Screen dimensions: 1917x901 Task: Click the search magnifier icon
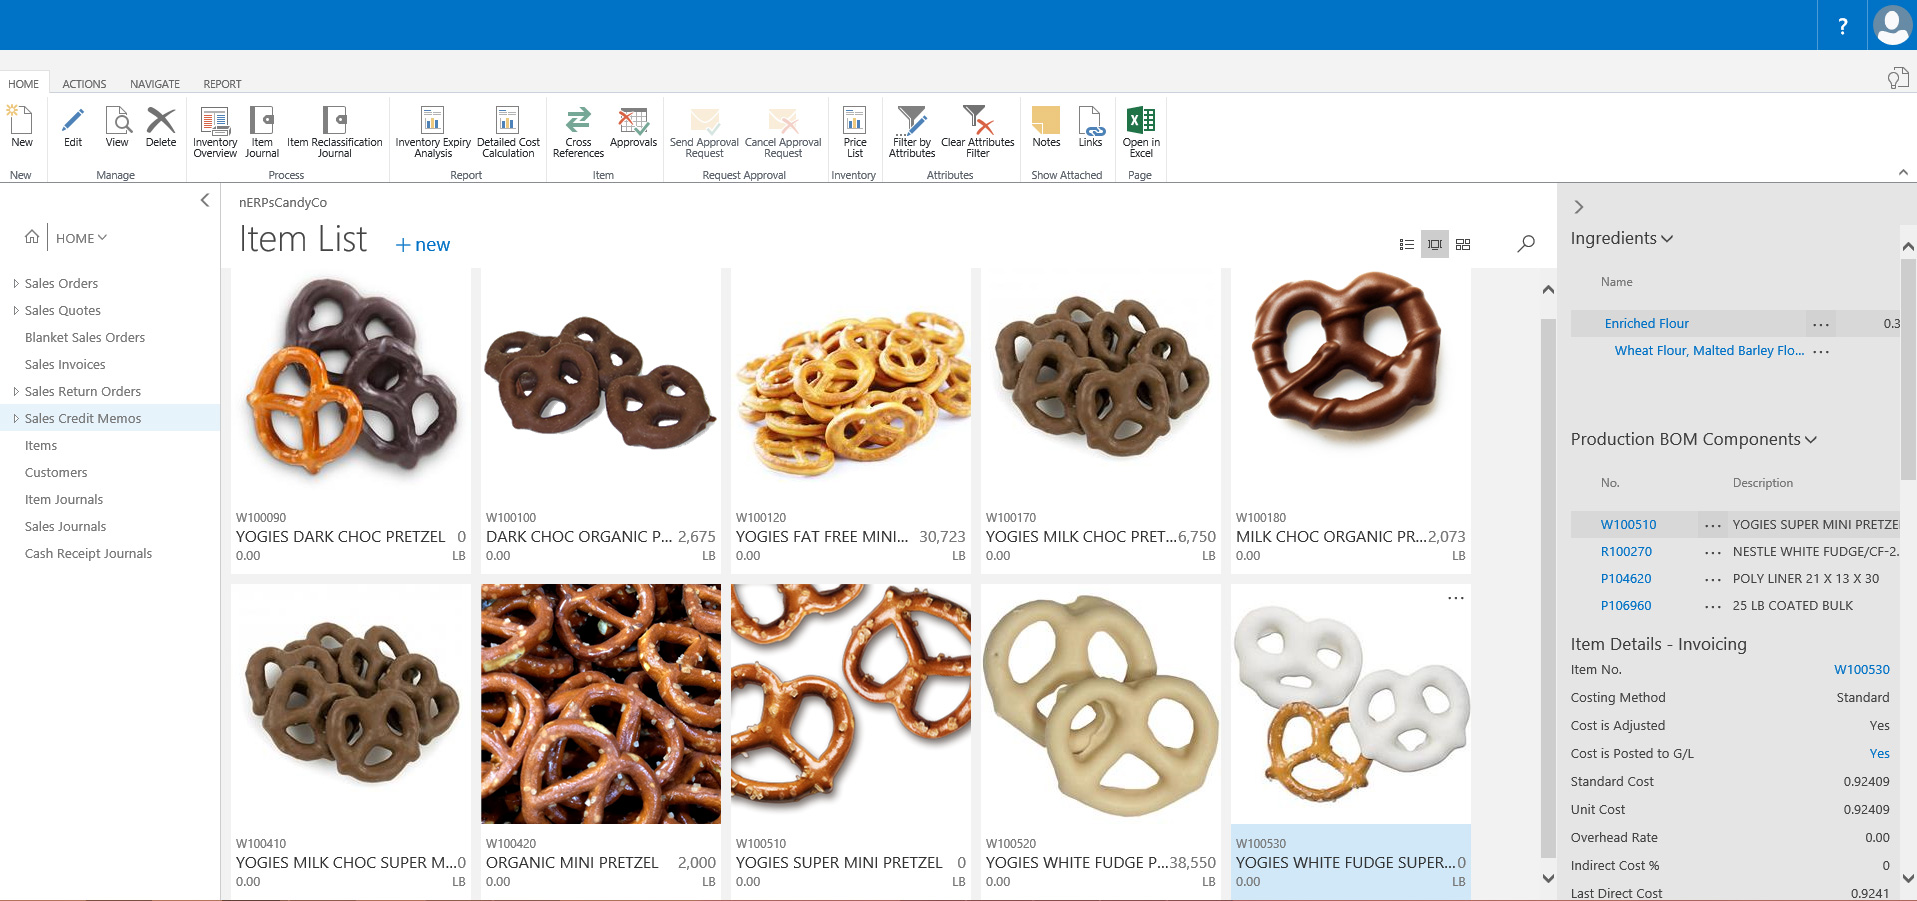1526,243
